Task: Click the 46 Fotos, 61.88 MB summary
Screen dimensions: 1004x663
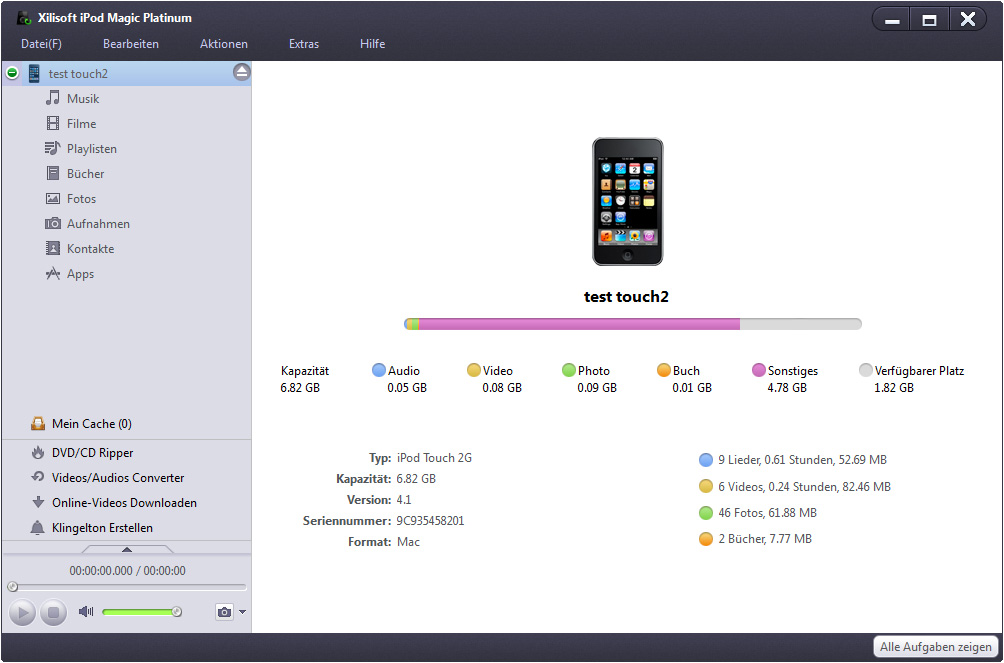Action: point(767,513)
